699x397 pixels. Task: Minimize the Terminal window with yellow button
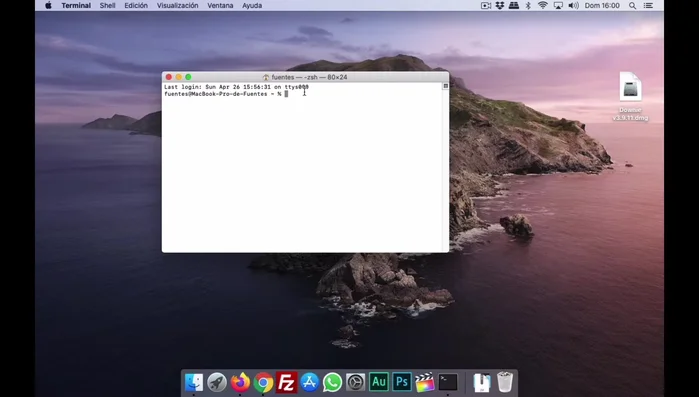(x=178, y=77)
